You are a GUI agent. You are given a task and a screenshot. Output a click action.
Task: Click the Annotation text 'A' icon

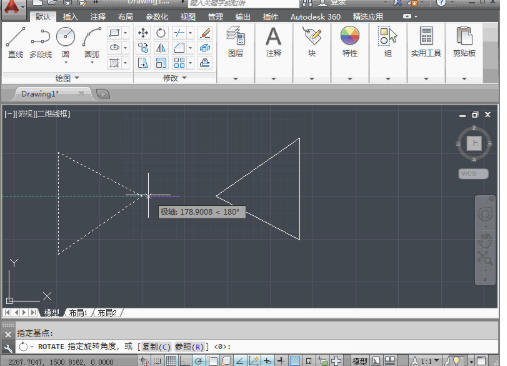click(274, 36)
